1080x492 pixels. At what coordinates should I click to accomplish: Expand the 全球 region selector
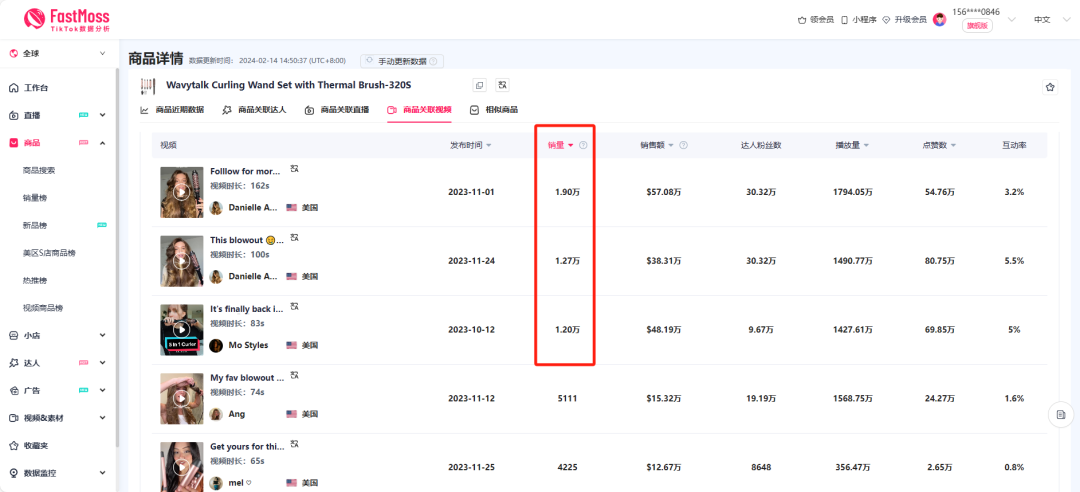pos(58,53)
